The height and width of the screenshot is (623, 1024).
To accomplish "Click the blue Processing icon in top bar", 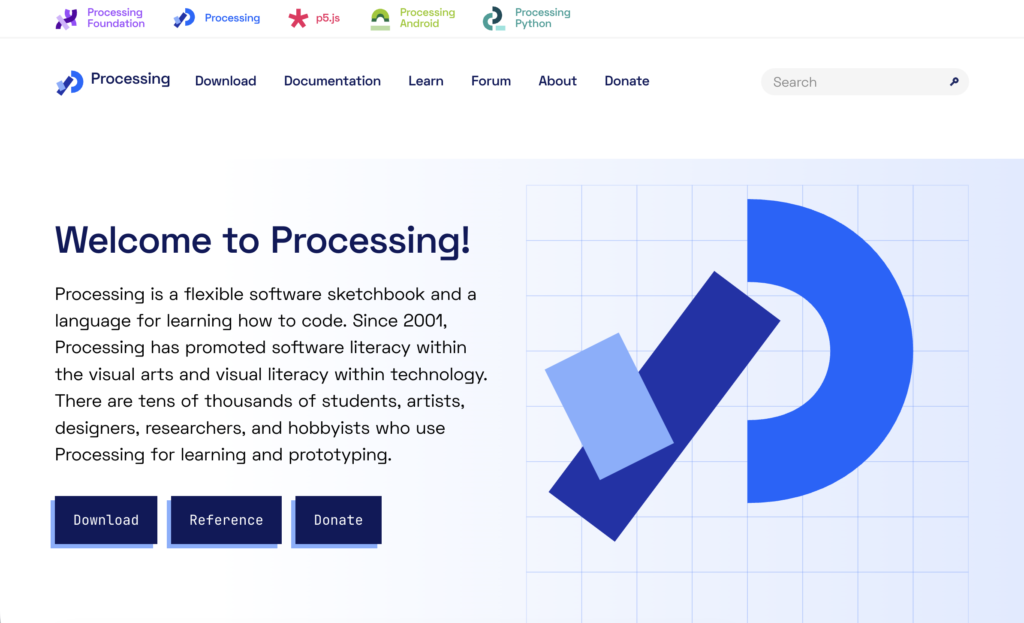I will [x=184, y=18].
